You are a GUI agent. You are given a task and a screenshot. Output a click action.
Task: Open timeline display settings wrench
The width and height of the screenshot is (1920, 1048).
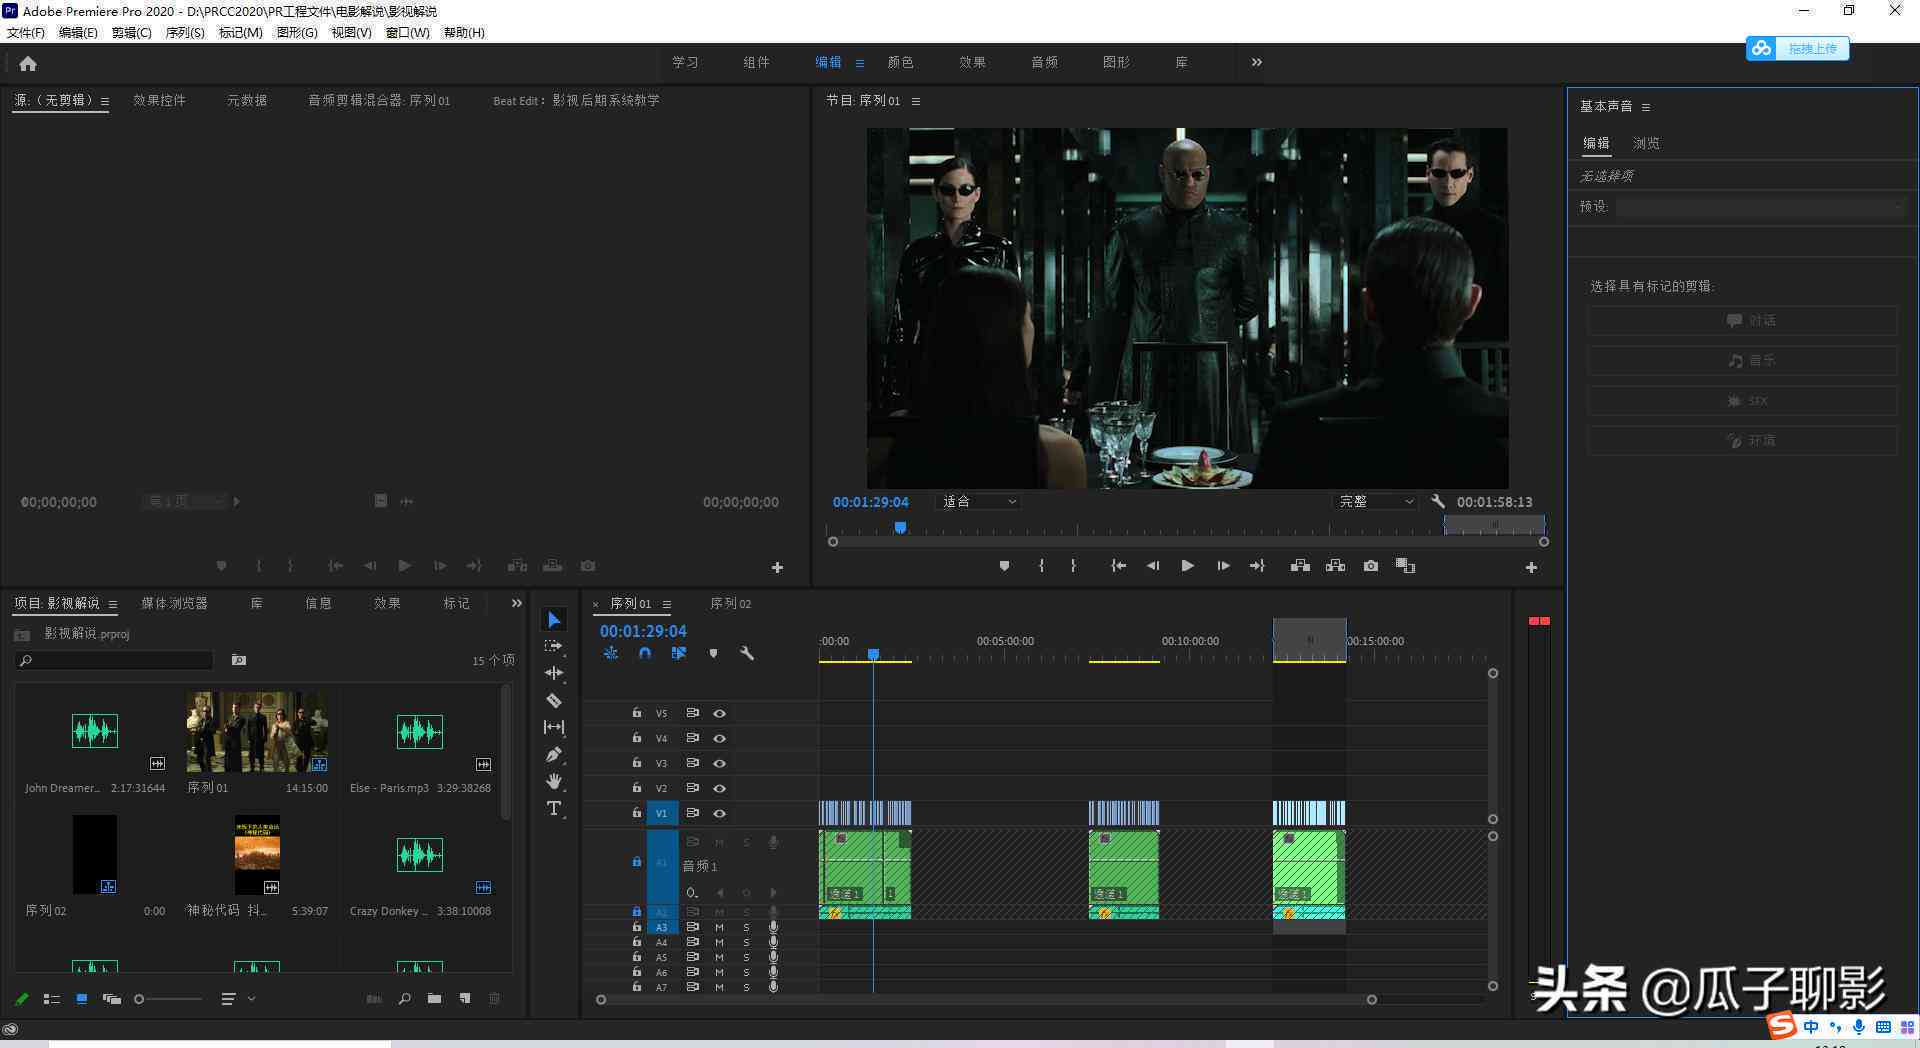click(x=746, y=653)
